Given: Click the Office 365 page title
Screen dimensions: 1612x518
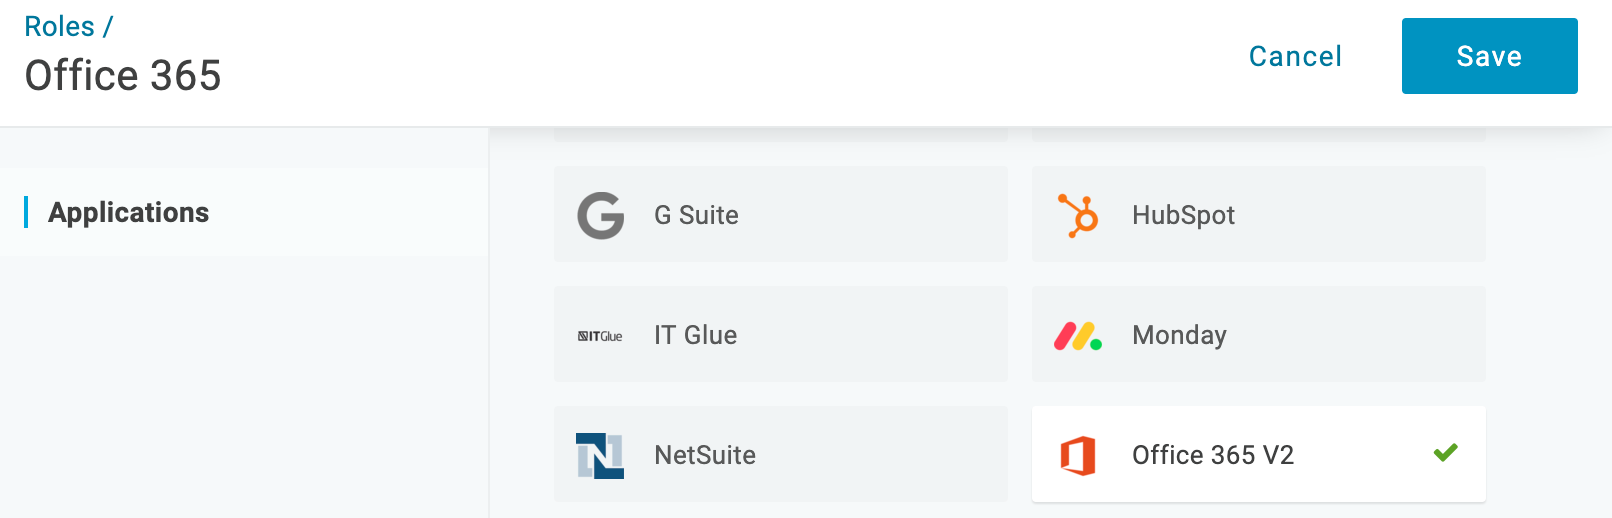Looking at the screenshot, I should [122, 76].
